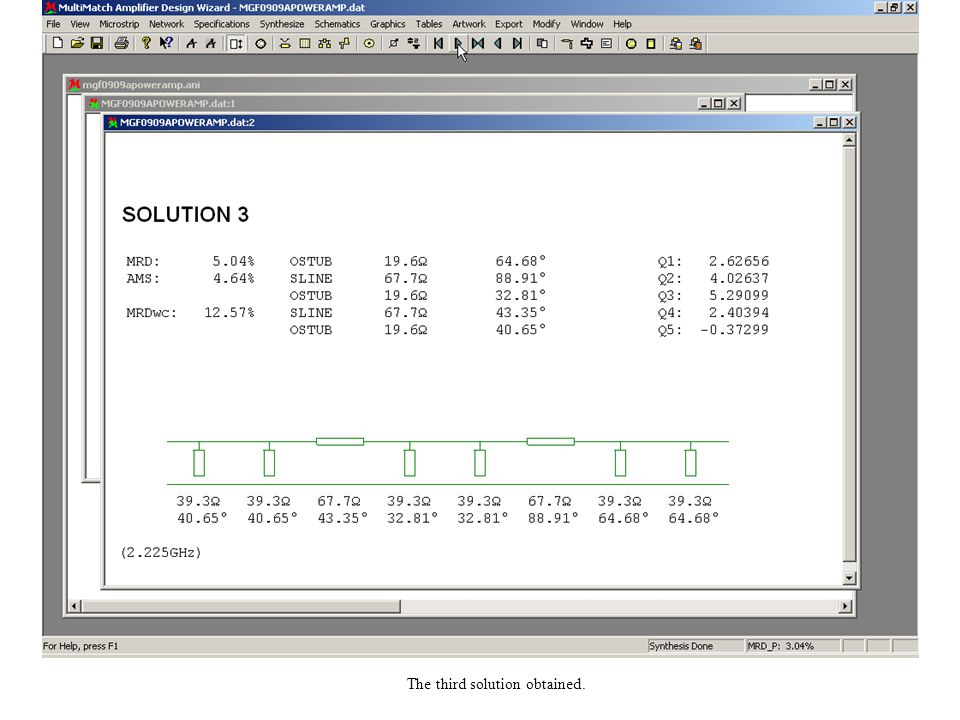960x720 pixels.
Task: Open the Microstrip menu
Action: click(119, 24)
